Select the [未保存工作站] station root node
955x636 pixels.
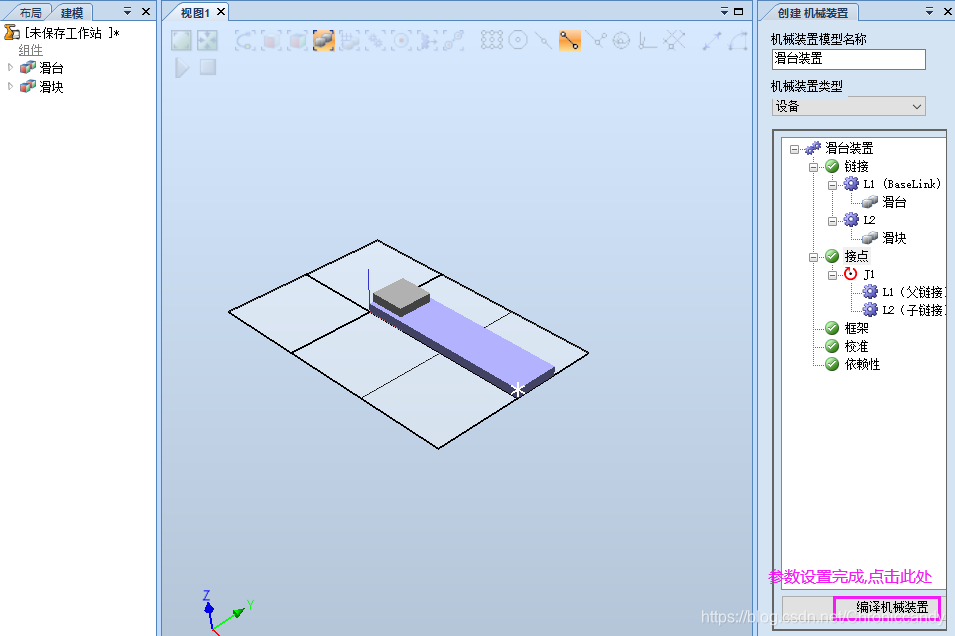71,33
